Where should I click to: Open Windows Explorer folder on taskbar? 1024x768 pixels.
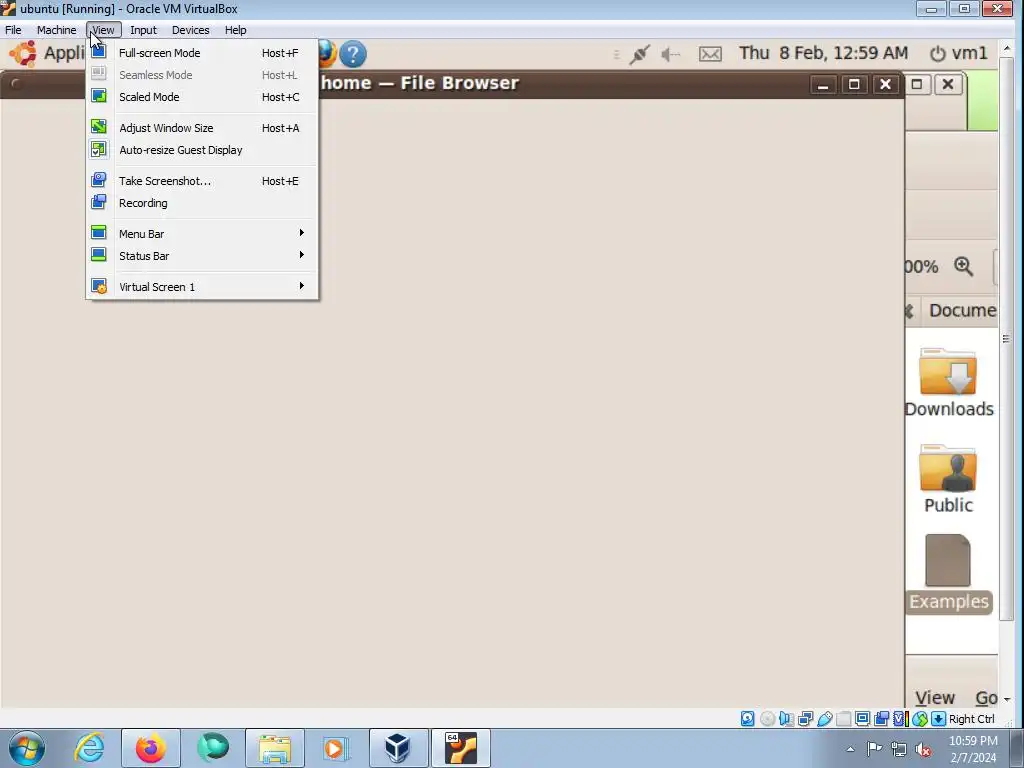click(x=275, y=748)
